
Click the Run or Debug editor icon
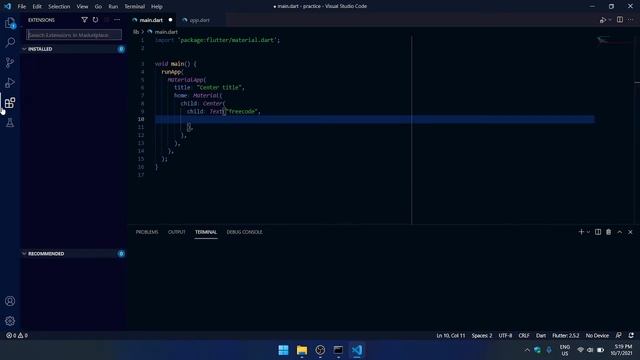coord(602,20)
